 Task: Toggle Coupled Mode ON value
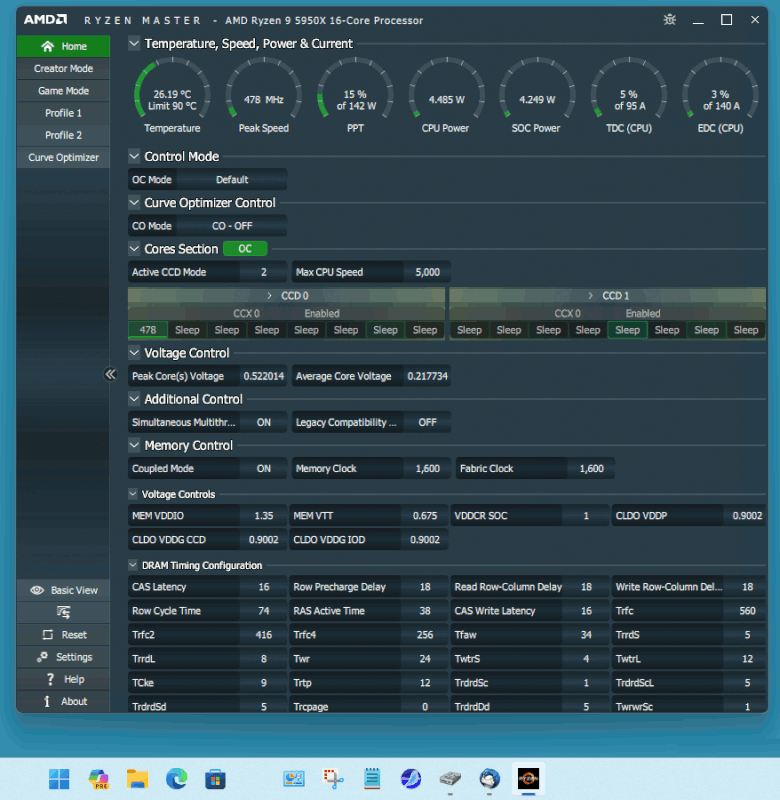tap(264, 468)
